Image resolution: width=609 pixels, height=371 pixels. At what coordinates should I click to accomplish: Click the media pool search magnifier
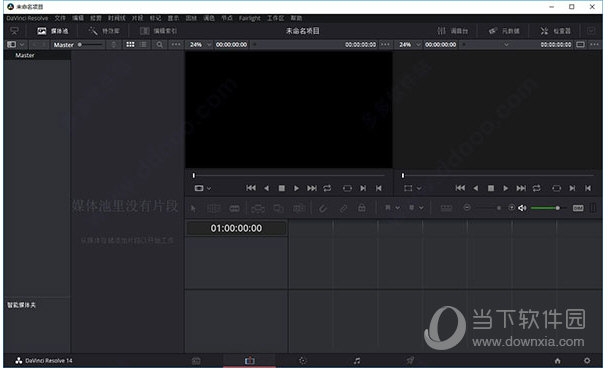point(160,45)
